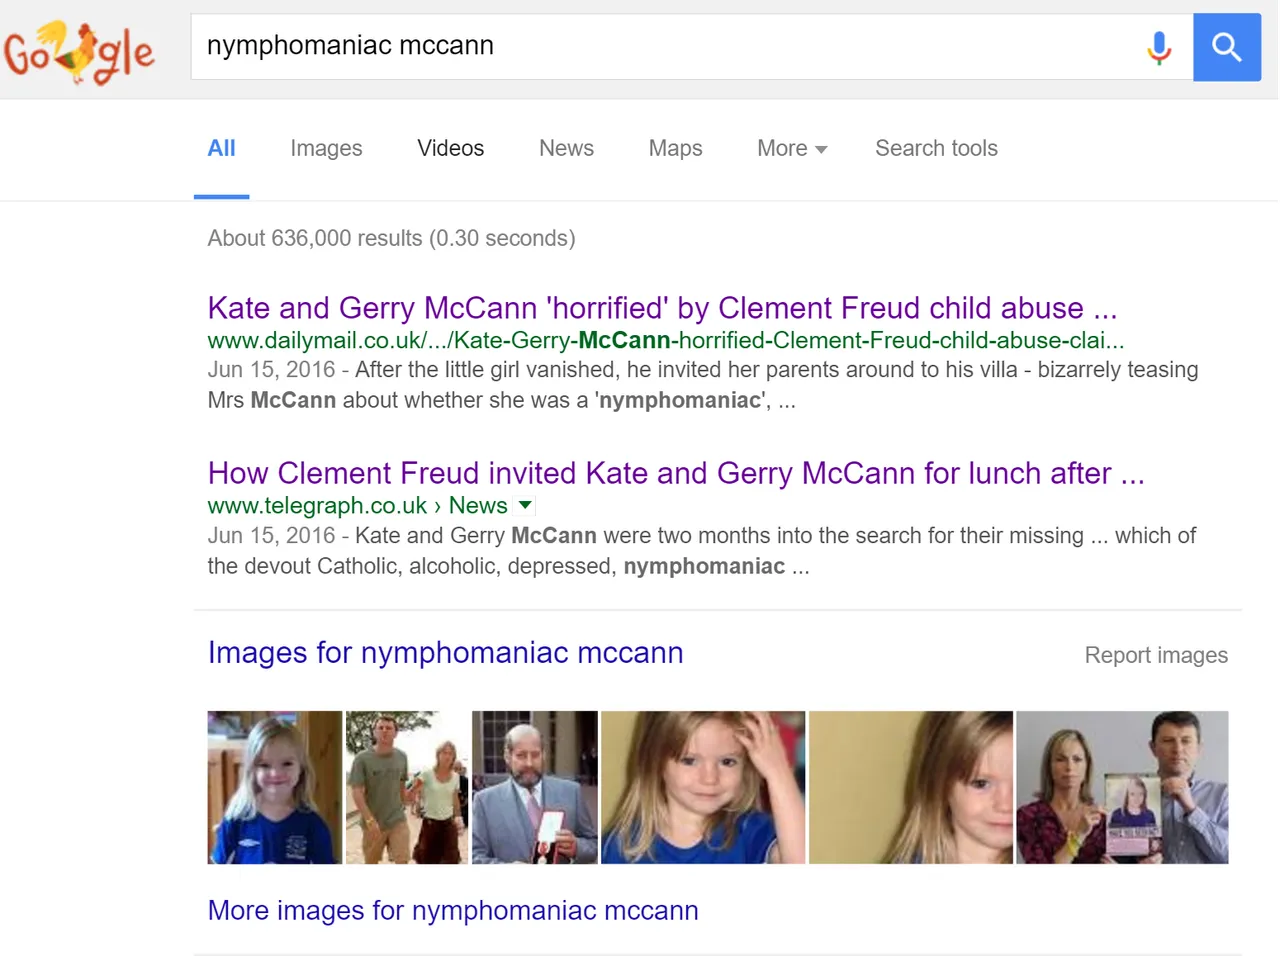This screenshot has width=1280, height=974.
Task: Click the blue search magnifier button
Action: 1227,47
